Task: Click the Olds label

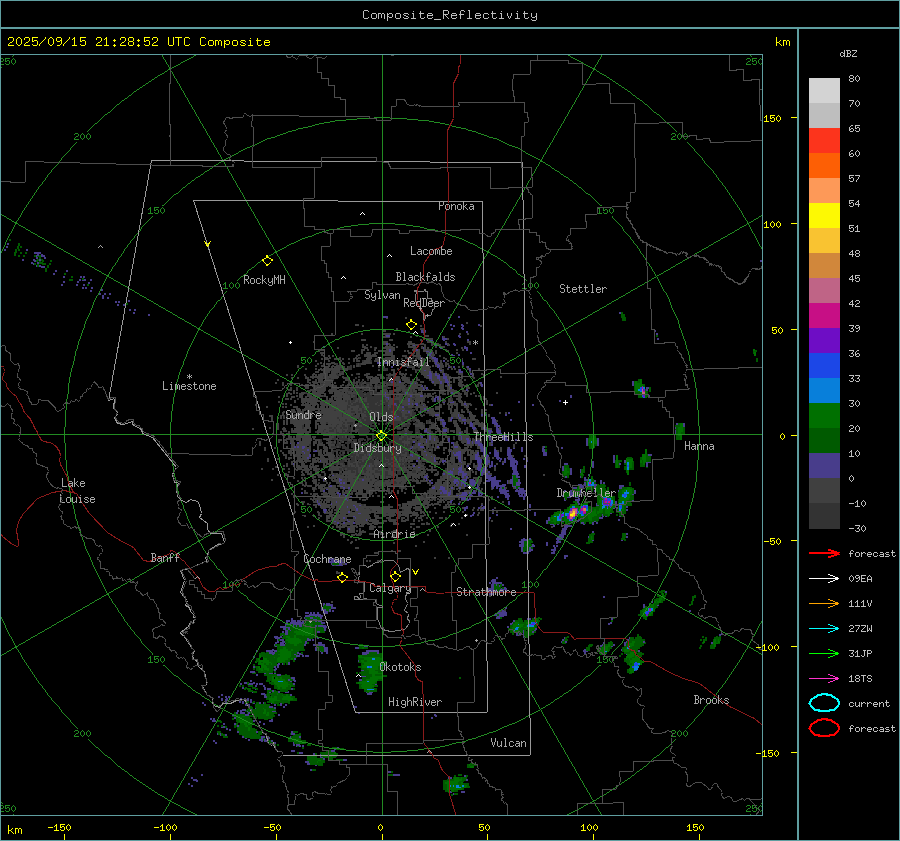Action: [x=381, y=417]
